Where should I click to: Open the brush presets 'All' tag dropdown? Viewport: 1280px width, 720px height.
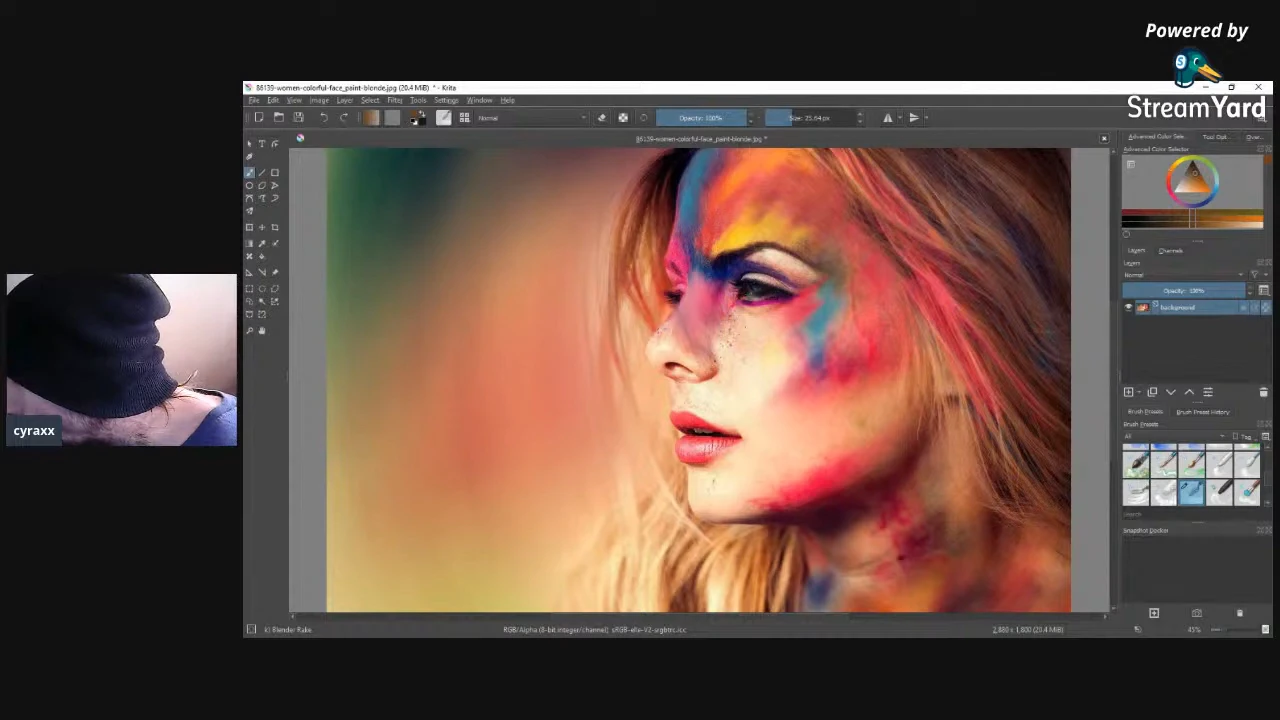(x=1174, y=437)
